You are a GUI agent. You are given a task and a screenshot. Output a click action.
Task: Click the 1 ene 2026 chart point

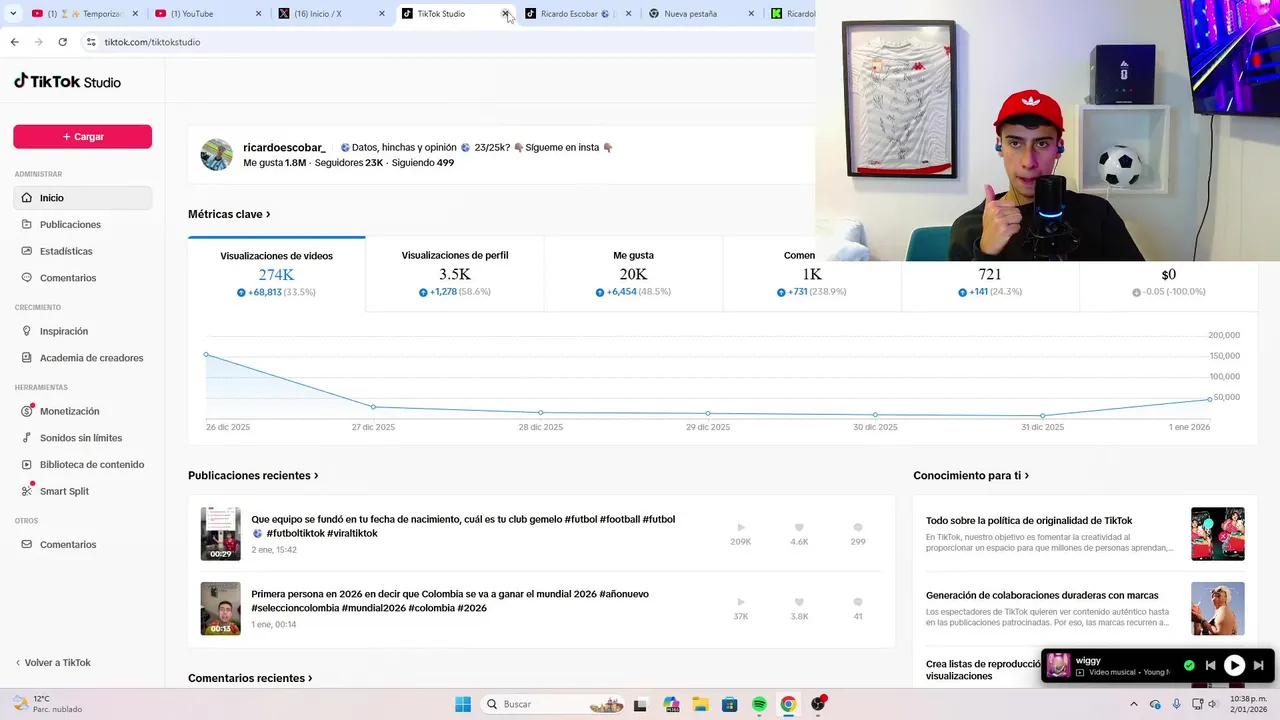click(1210, 399)
